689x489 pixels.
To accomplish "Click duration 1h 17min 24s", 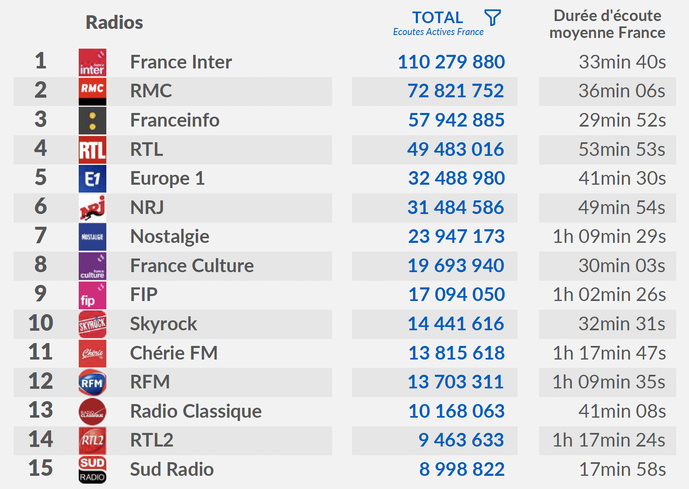I will 609,440.
